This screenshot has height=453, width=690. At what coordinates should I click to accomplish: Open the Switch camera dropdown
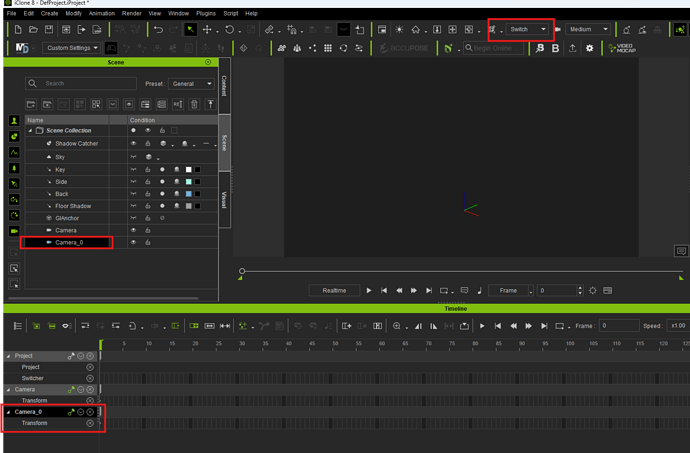(527, 29)
